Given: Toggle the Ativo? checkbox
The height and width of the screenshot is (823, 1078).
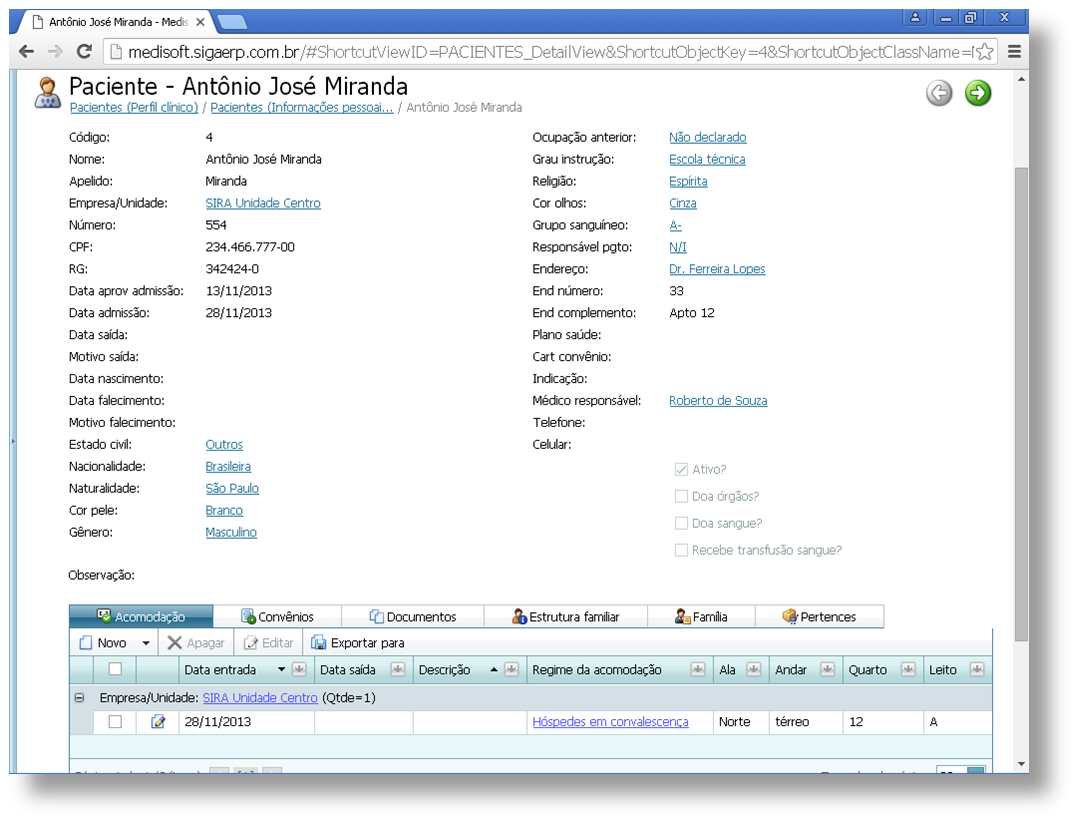Looking at the screenshot, I should [x=681, y=470].
